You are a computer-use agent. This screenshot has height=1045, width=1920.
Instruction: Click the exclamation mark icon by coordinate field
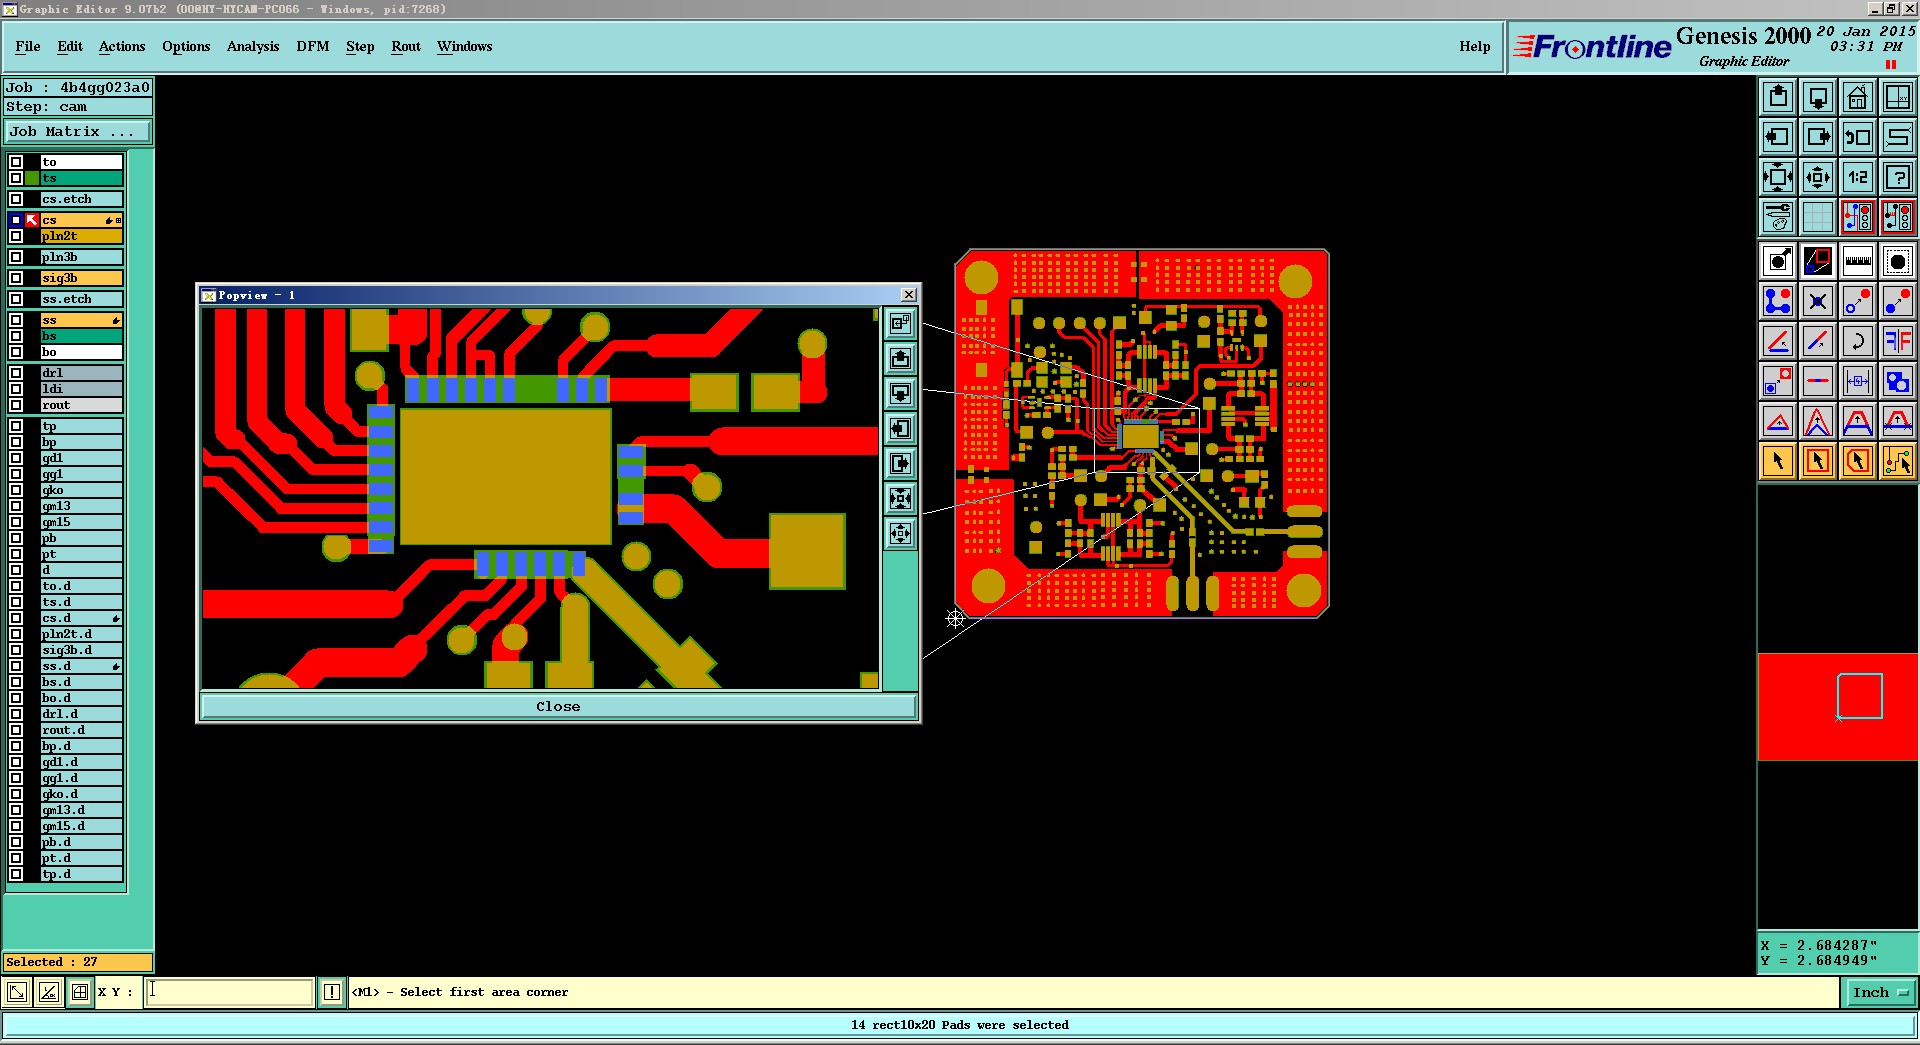click(x=332, y=992)
